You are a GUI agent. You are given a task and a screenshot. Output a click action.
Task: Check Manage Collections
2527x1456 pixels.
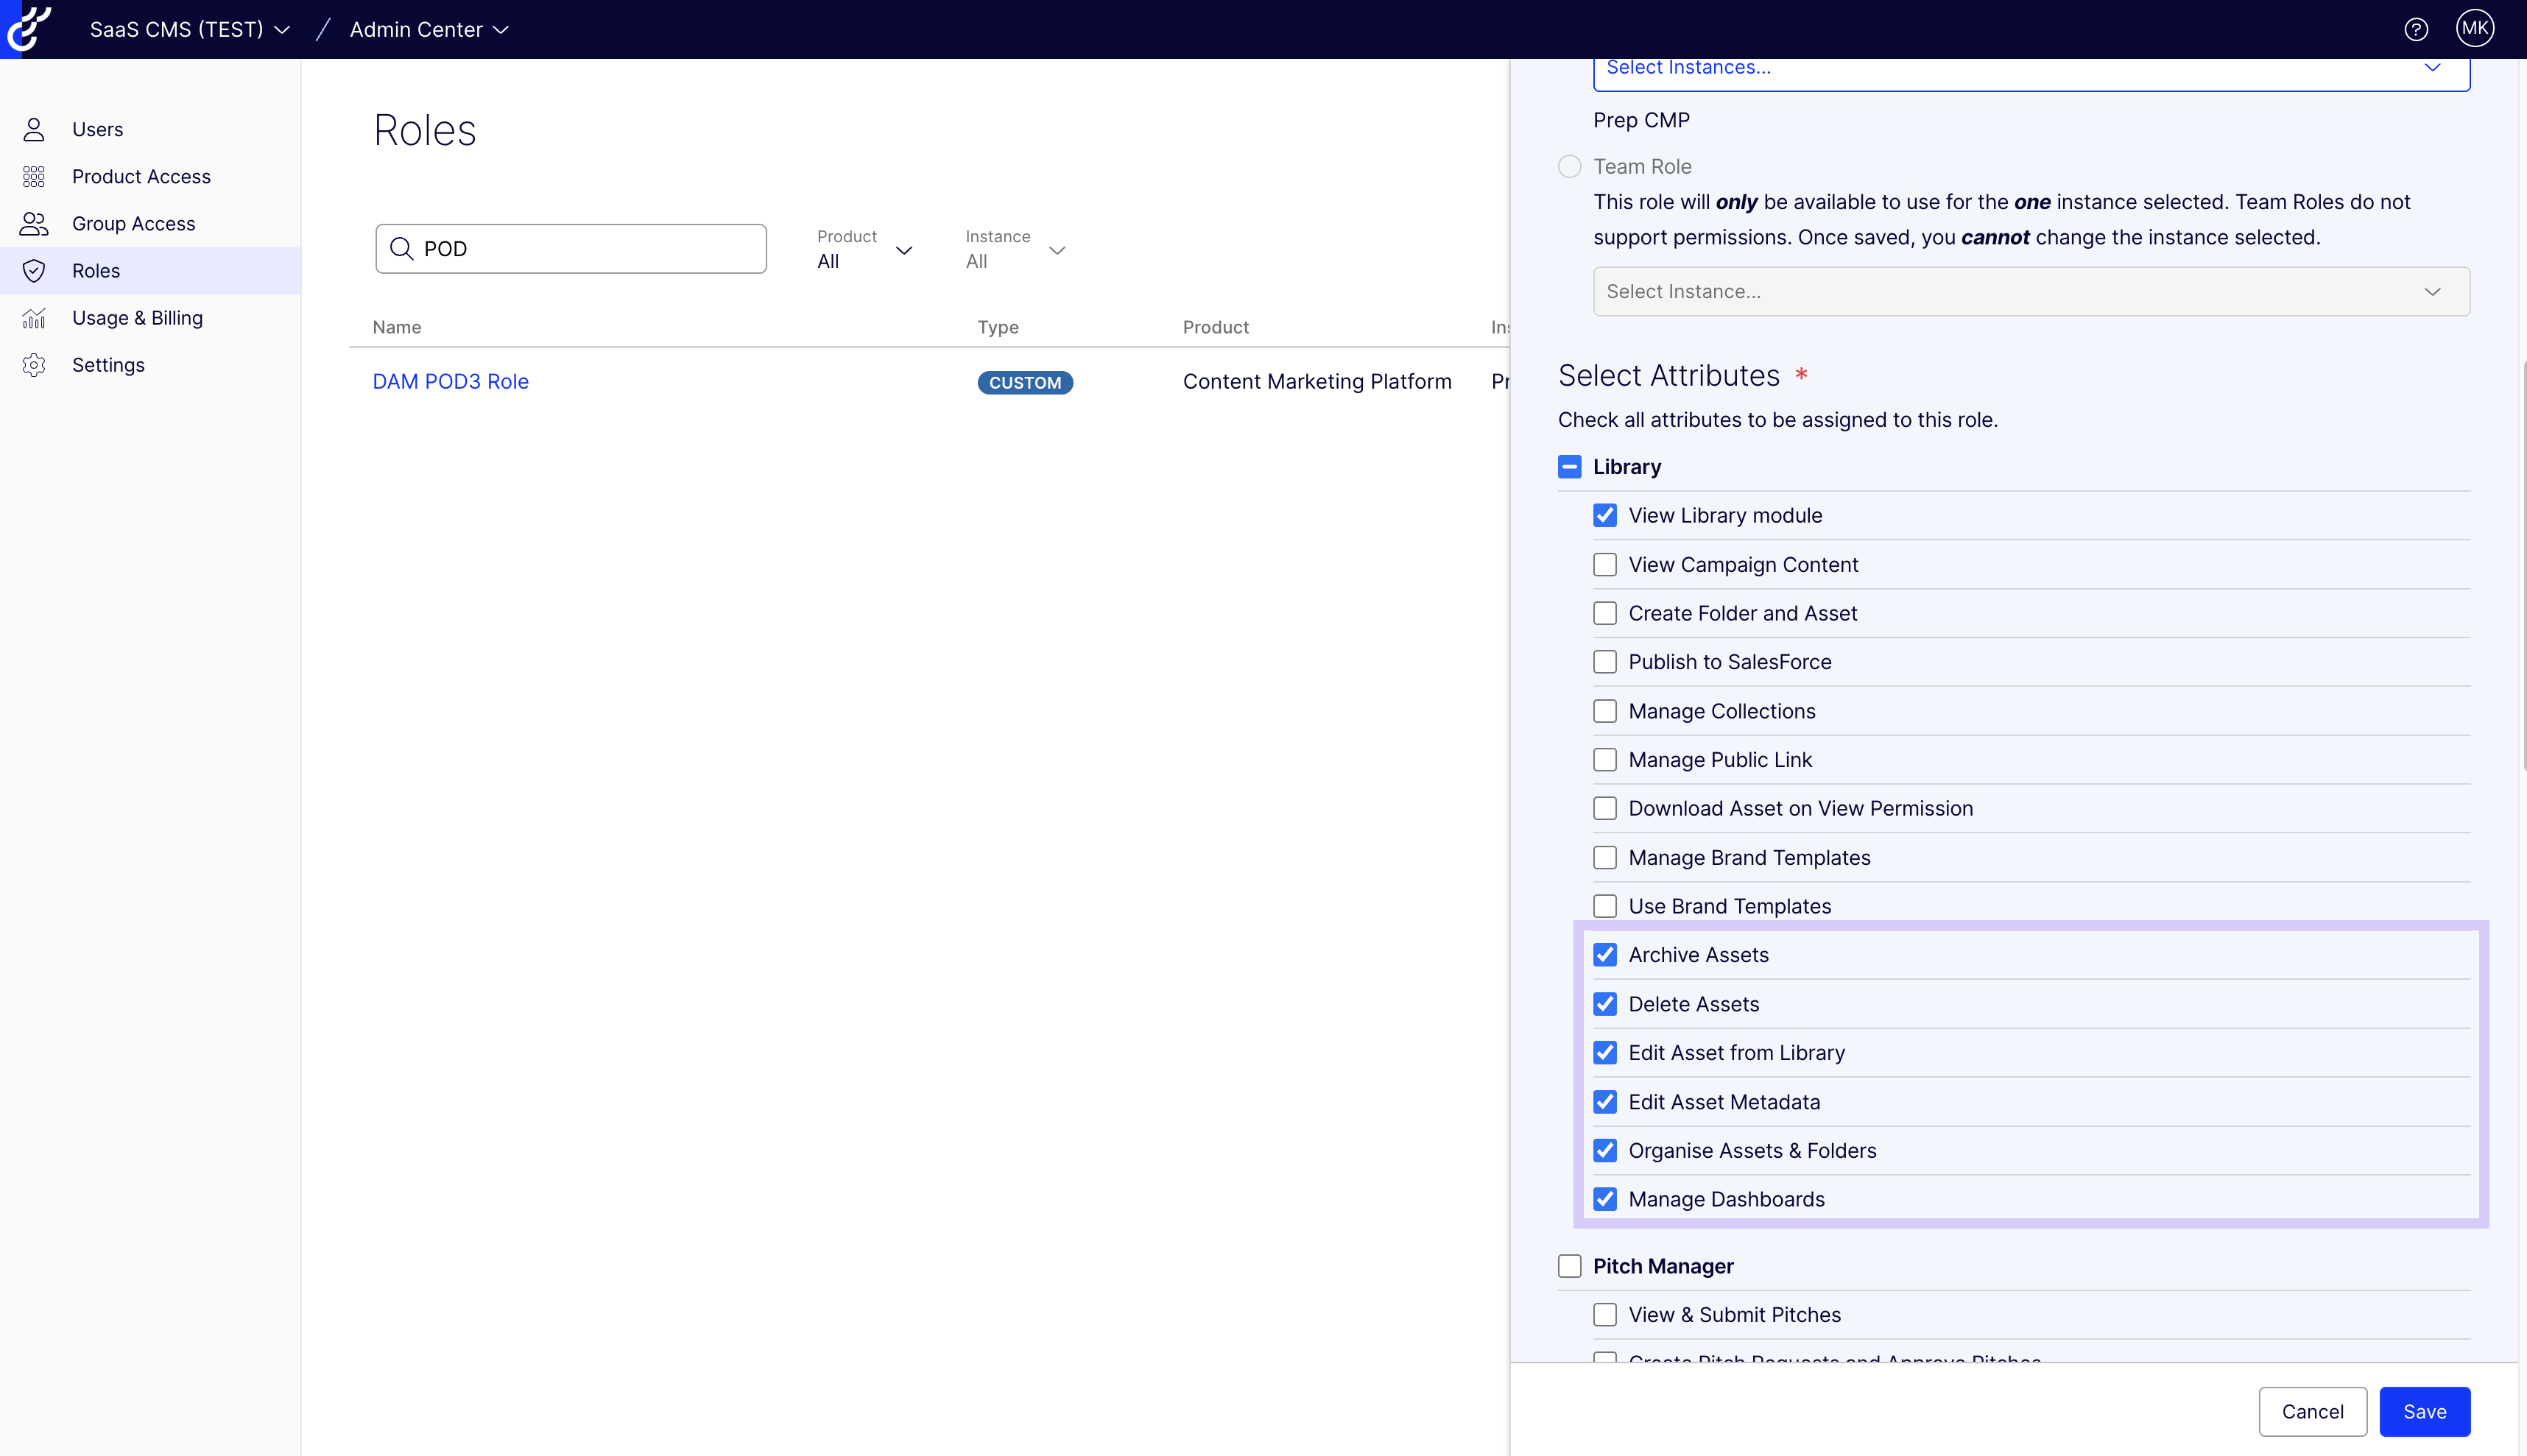1604,711
